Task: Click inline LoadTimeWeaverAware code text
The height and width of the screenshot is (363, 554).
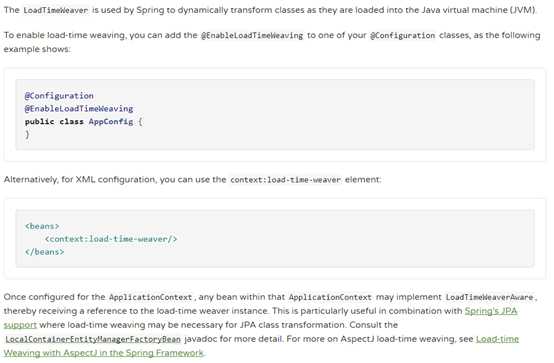Action: click(x=489, y=297)
